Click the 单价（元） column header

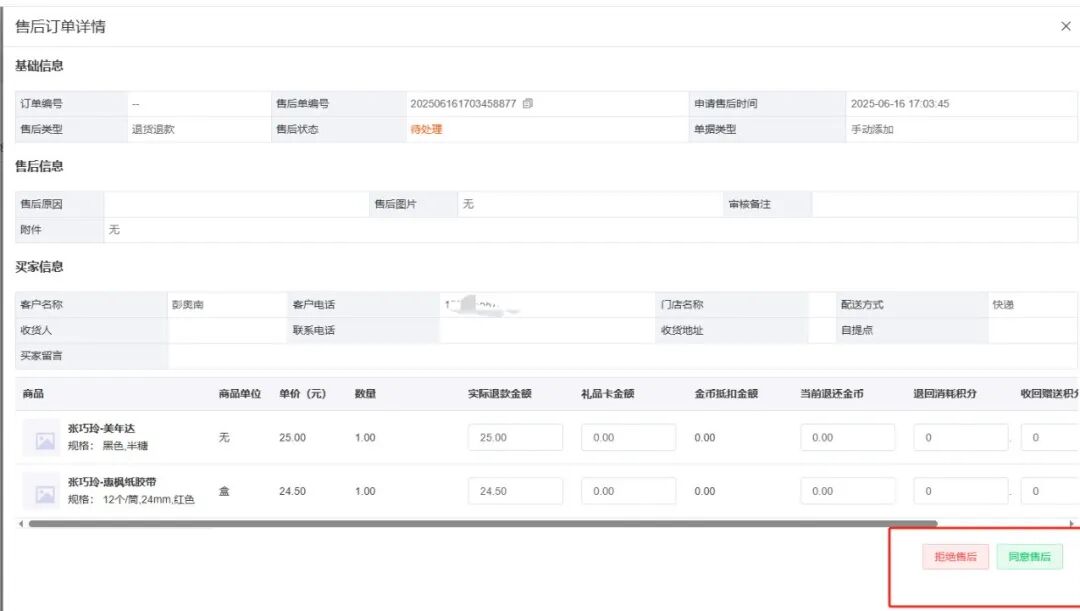point(302,394)
